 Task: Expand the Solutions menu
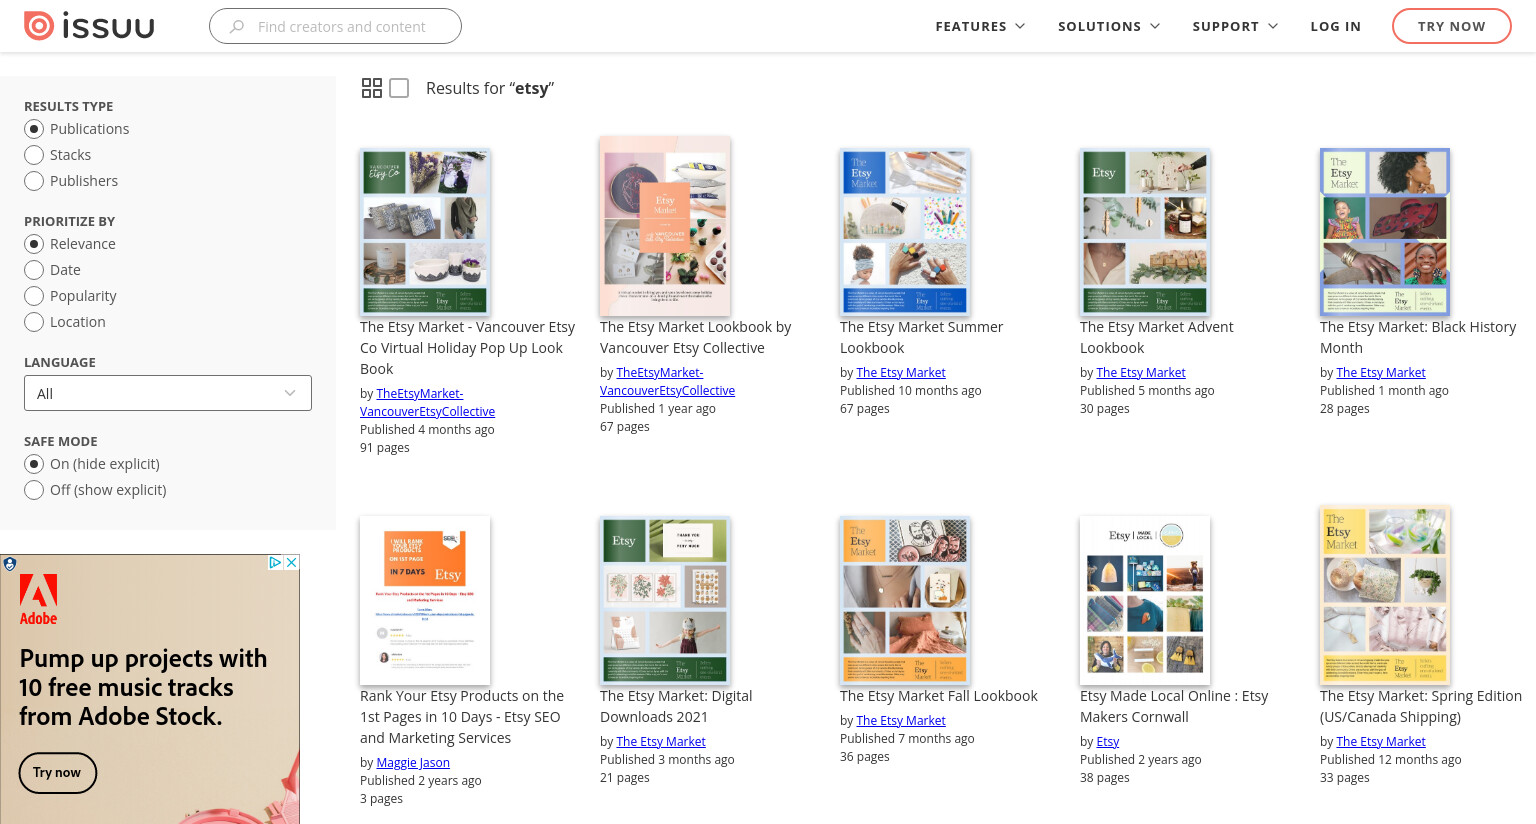(1109, 26)
